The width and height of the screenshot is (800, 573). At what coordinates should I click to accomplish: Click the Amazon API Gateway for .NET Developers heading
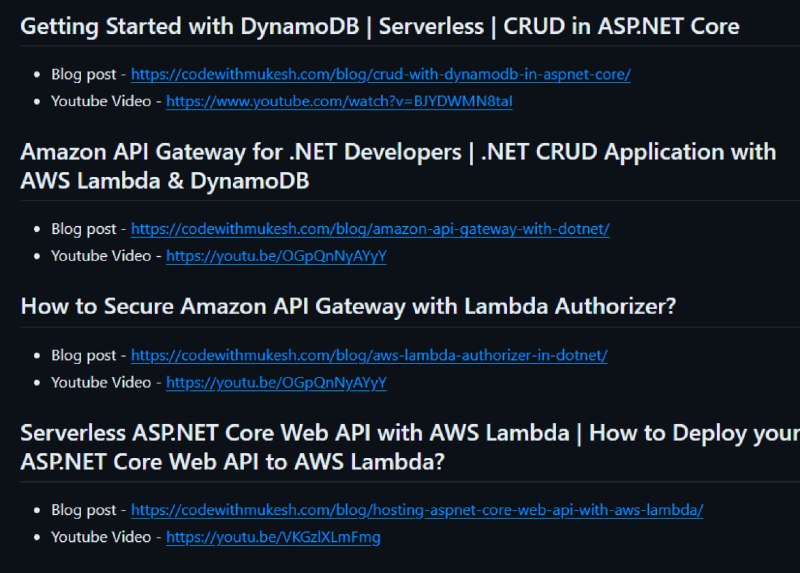pos(398,166)
